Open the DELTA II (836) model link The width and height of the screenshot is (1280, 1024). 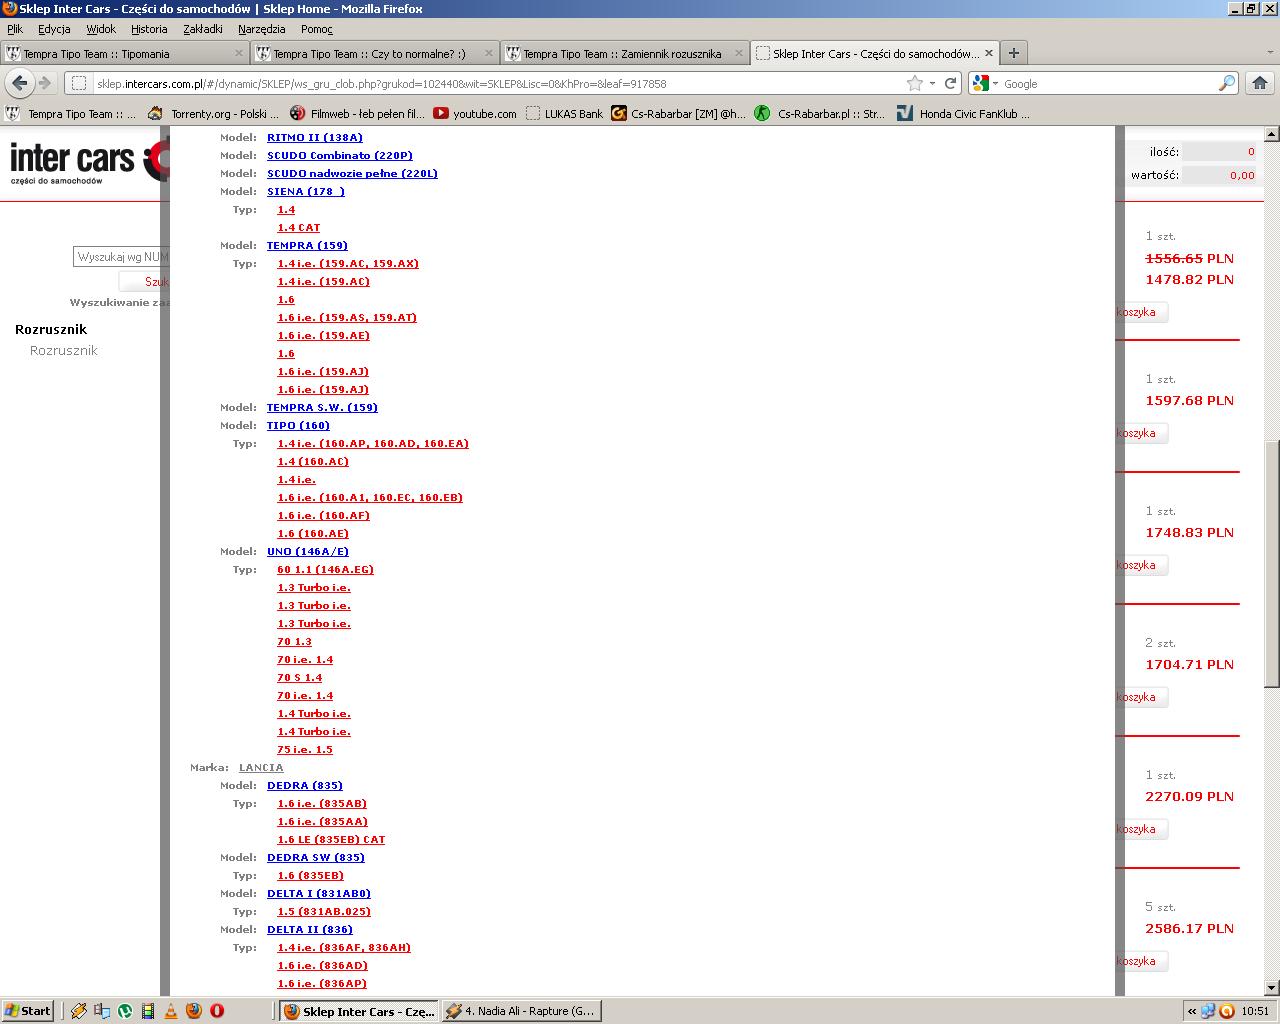pos(310,929)
